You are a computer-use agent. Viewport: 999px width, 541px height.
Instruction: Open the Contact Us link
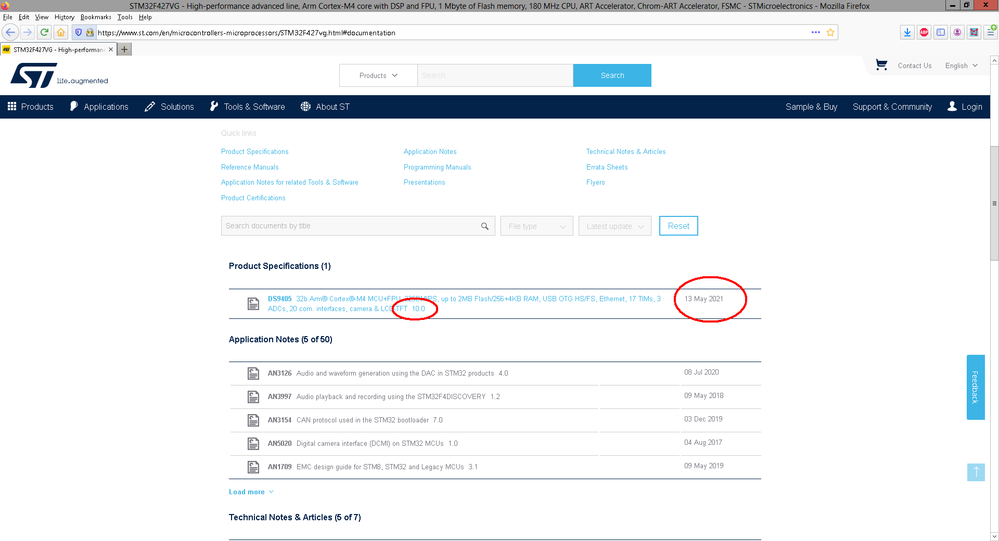(x=914, y=66)
